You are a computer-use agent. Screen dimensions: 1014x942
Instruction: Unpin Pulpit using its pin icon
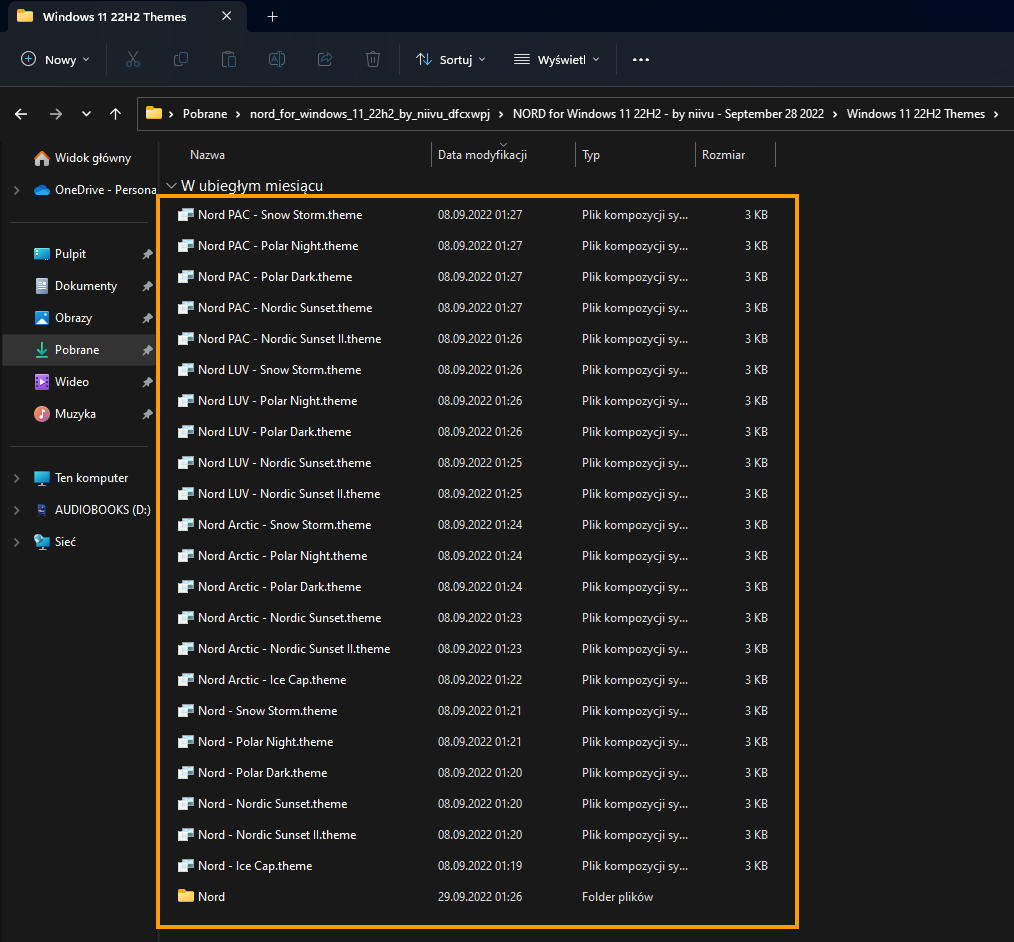[x=147, y=254]
